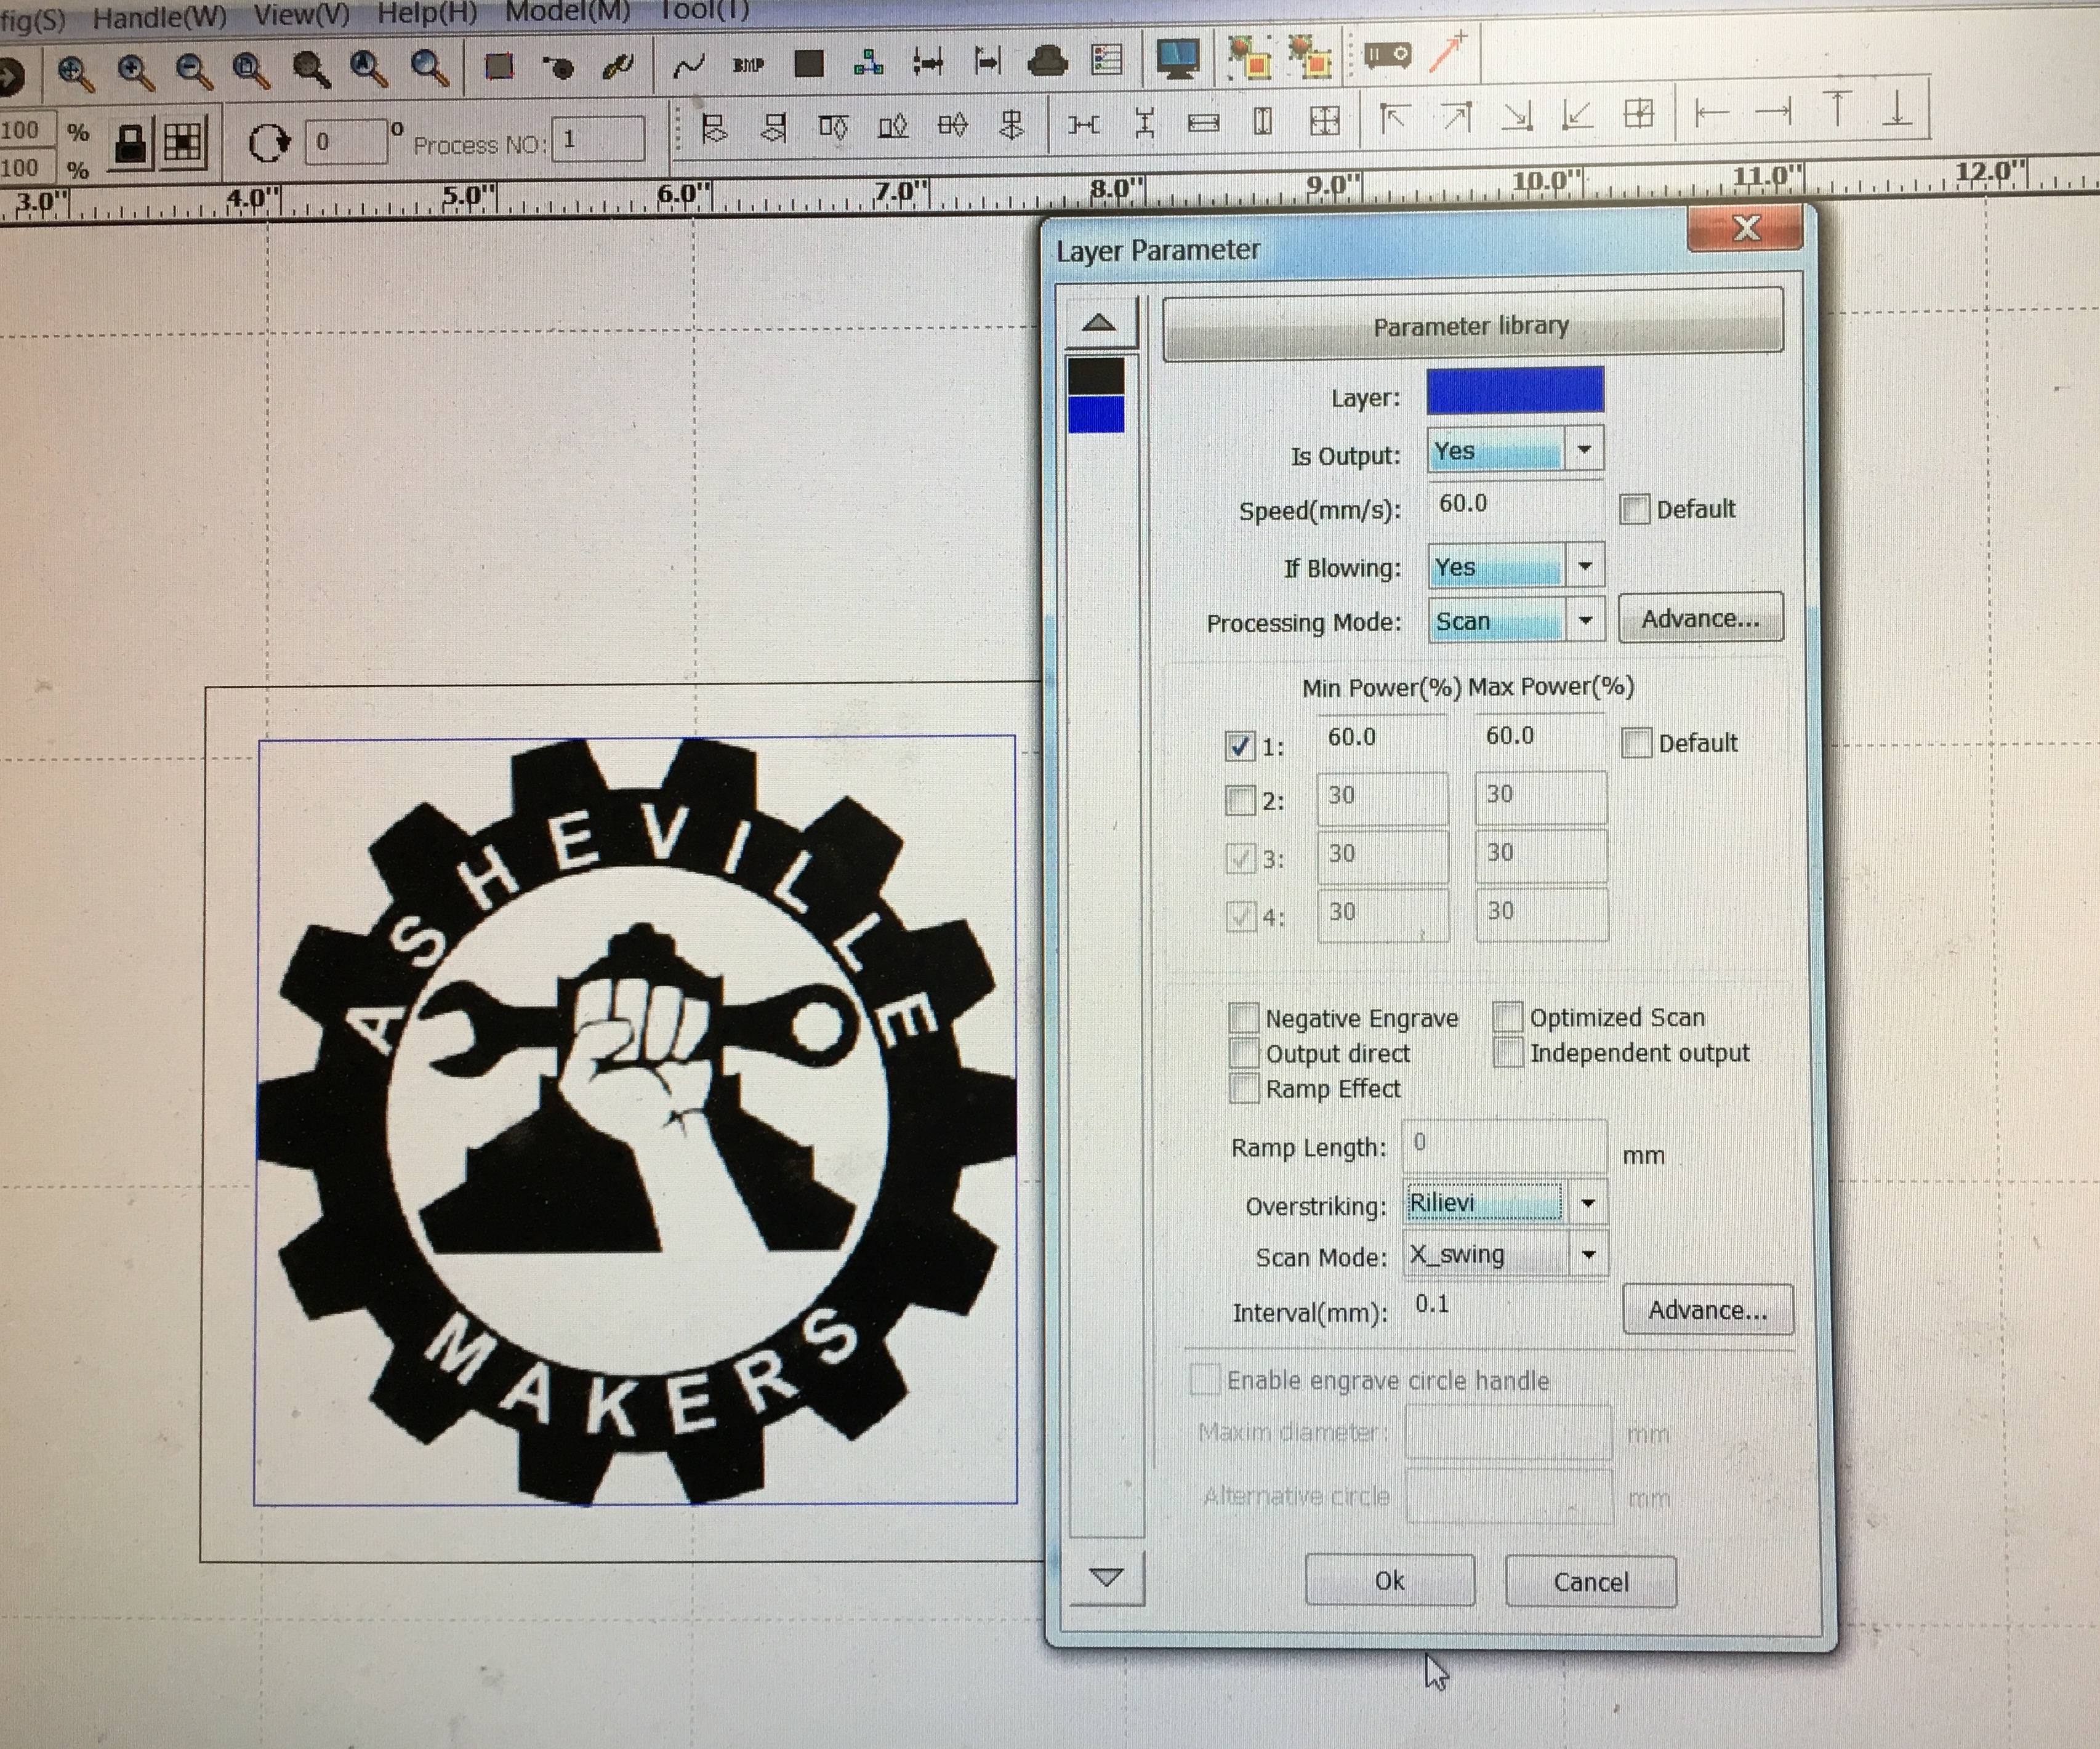This screenshot has width=2100, height=1749.
Task: Open the View(V) menu
Action: [x=301, y=15]
